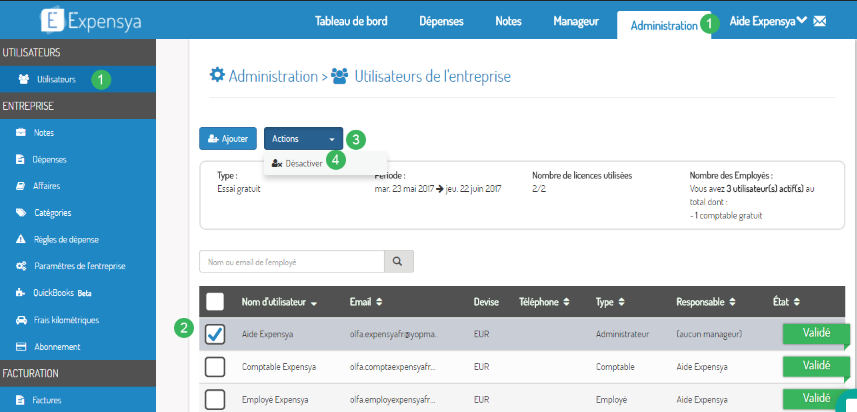Sort by Responsable column
Viewport: 857px width, 412px height.
click(704, 302)
